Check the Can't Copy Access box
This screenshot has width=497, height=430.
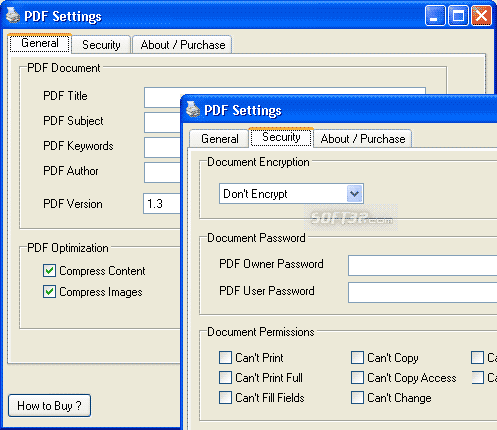click(x=357, y=378)
